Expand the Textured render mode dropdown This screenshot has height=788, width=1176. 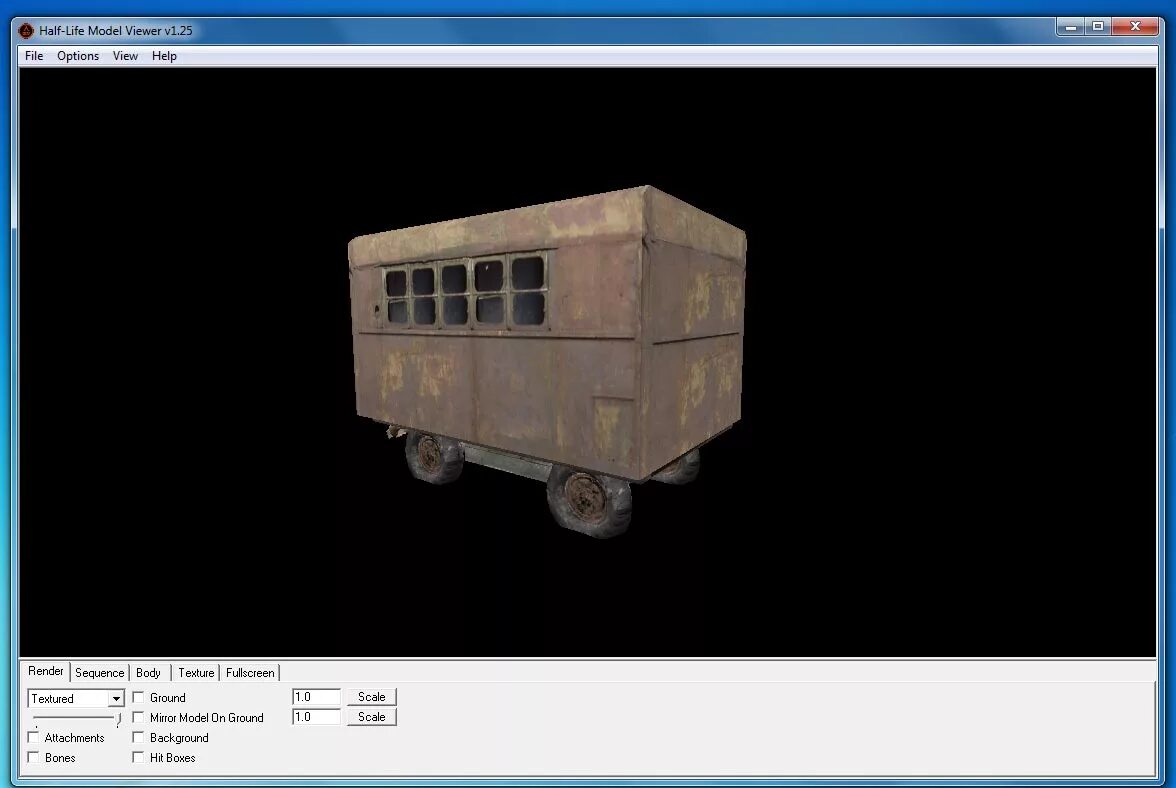tap(116, 699)
